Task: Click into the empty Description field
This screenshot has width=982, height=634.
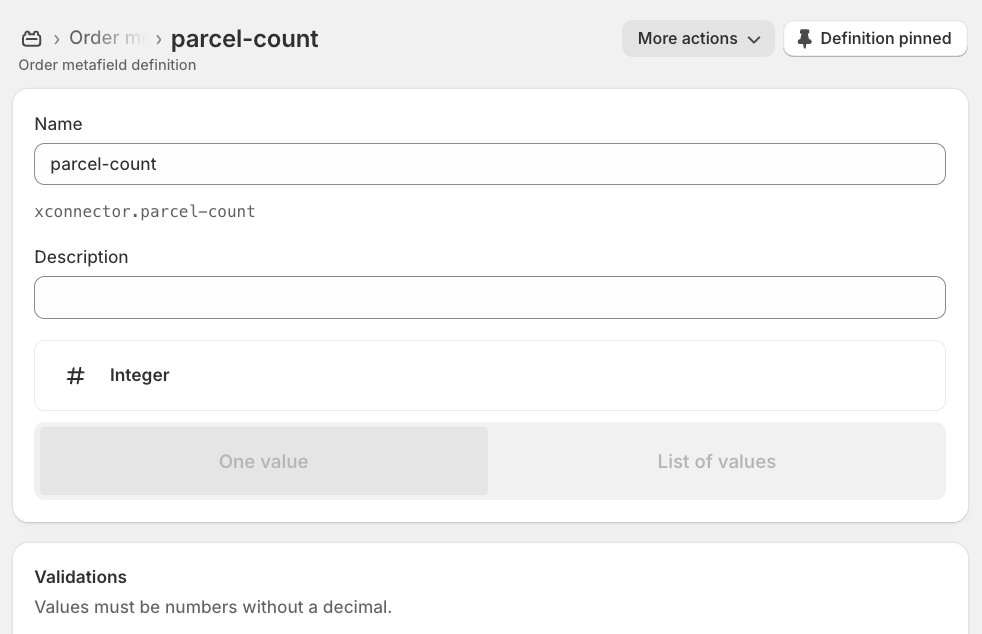Action: point(490,298)
